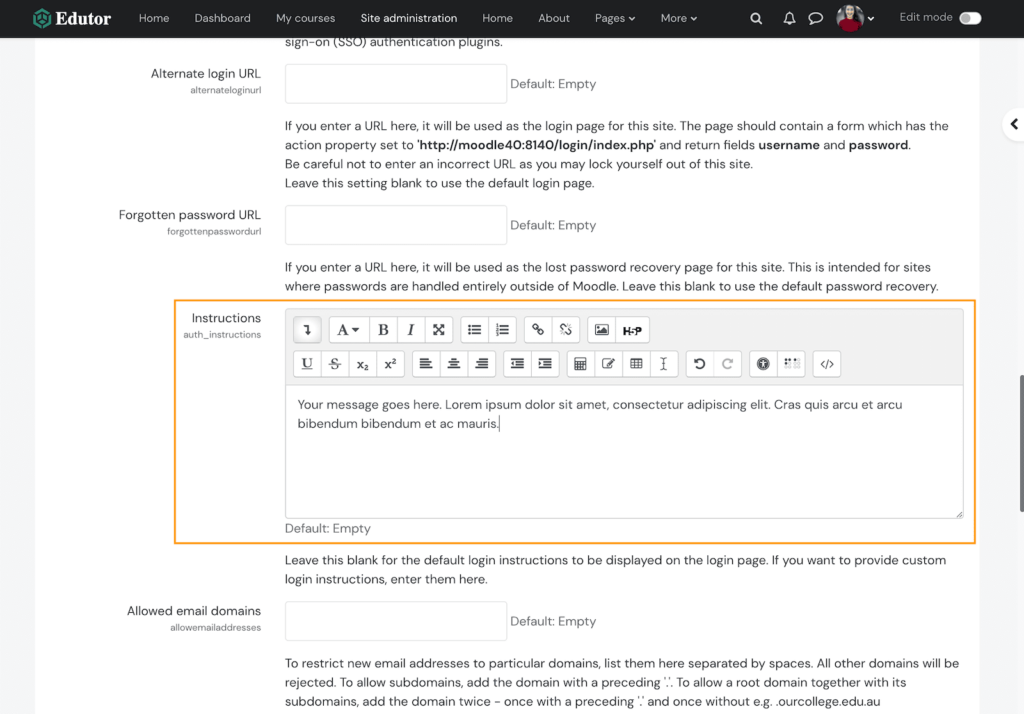Open the search in the navbar

click(x=756, y=18)
